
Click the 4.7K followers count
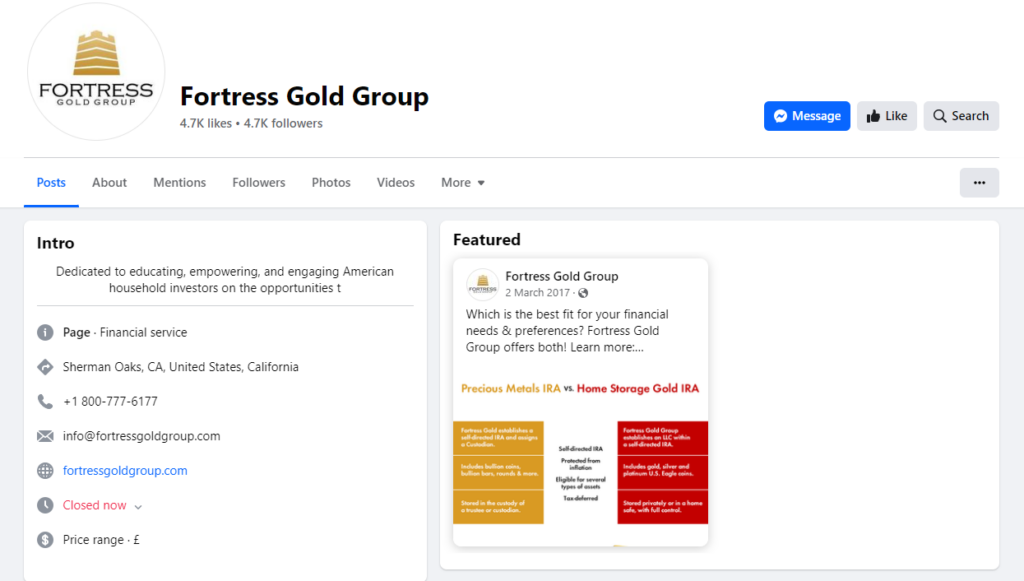pos(283,123)
